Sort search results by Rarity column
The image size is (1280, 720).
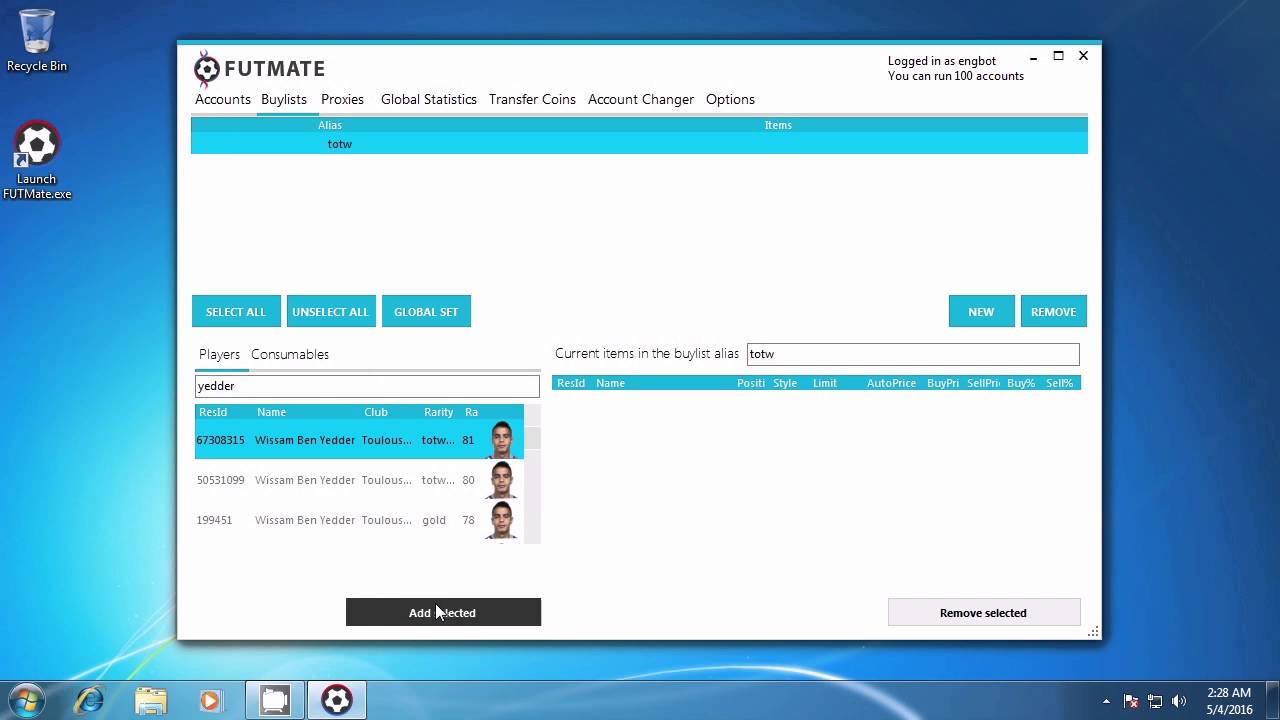pos(438,412)
